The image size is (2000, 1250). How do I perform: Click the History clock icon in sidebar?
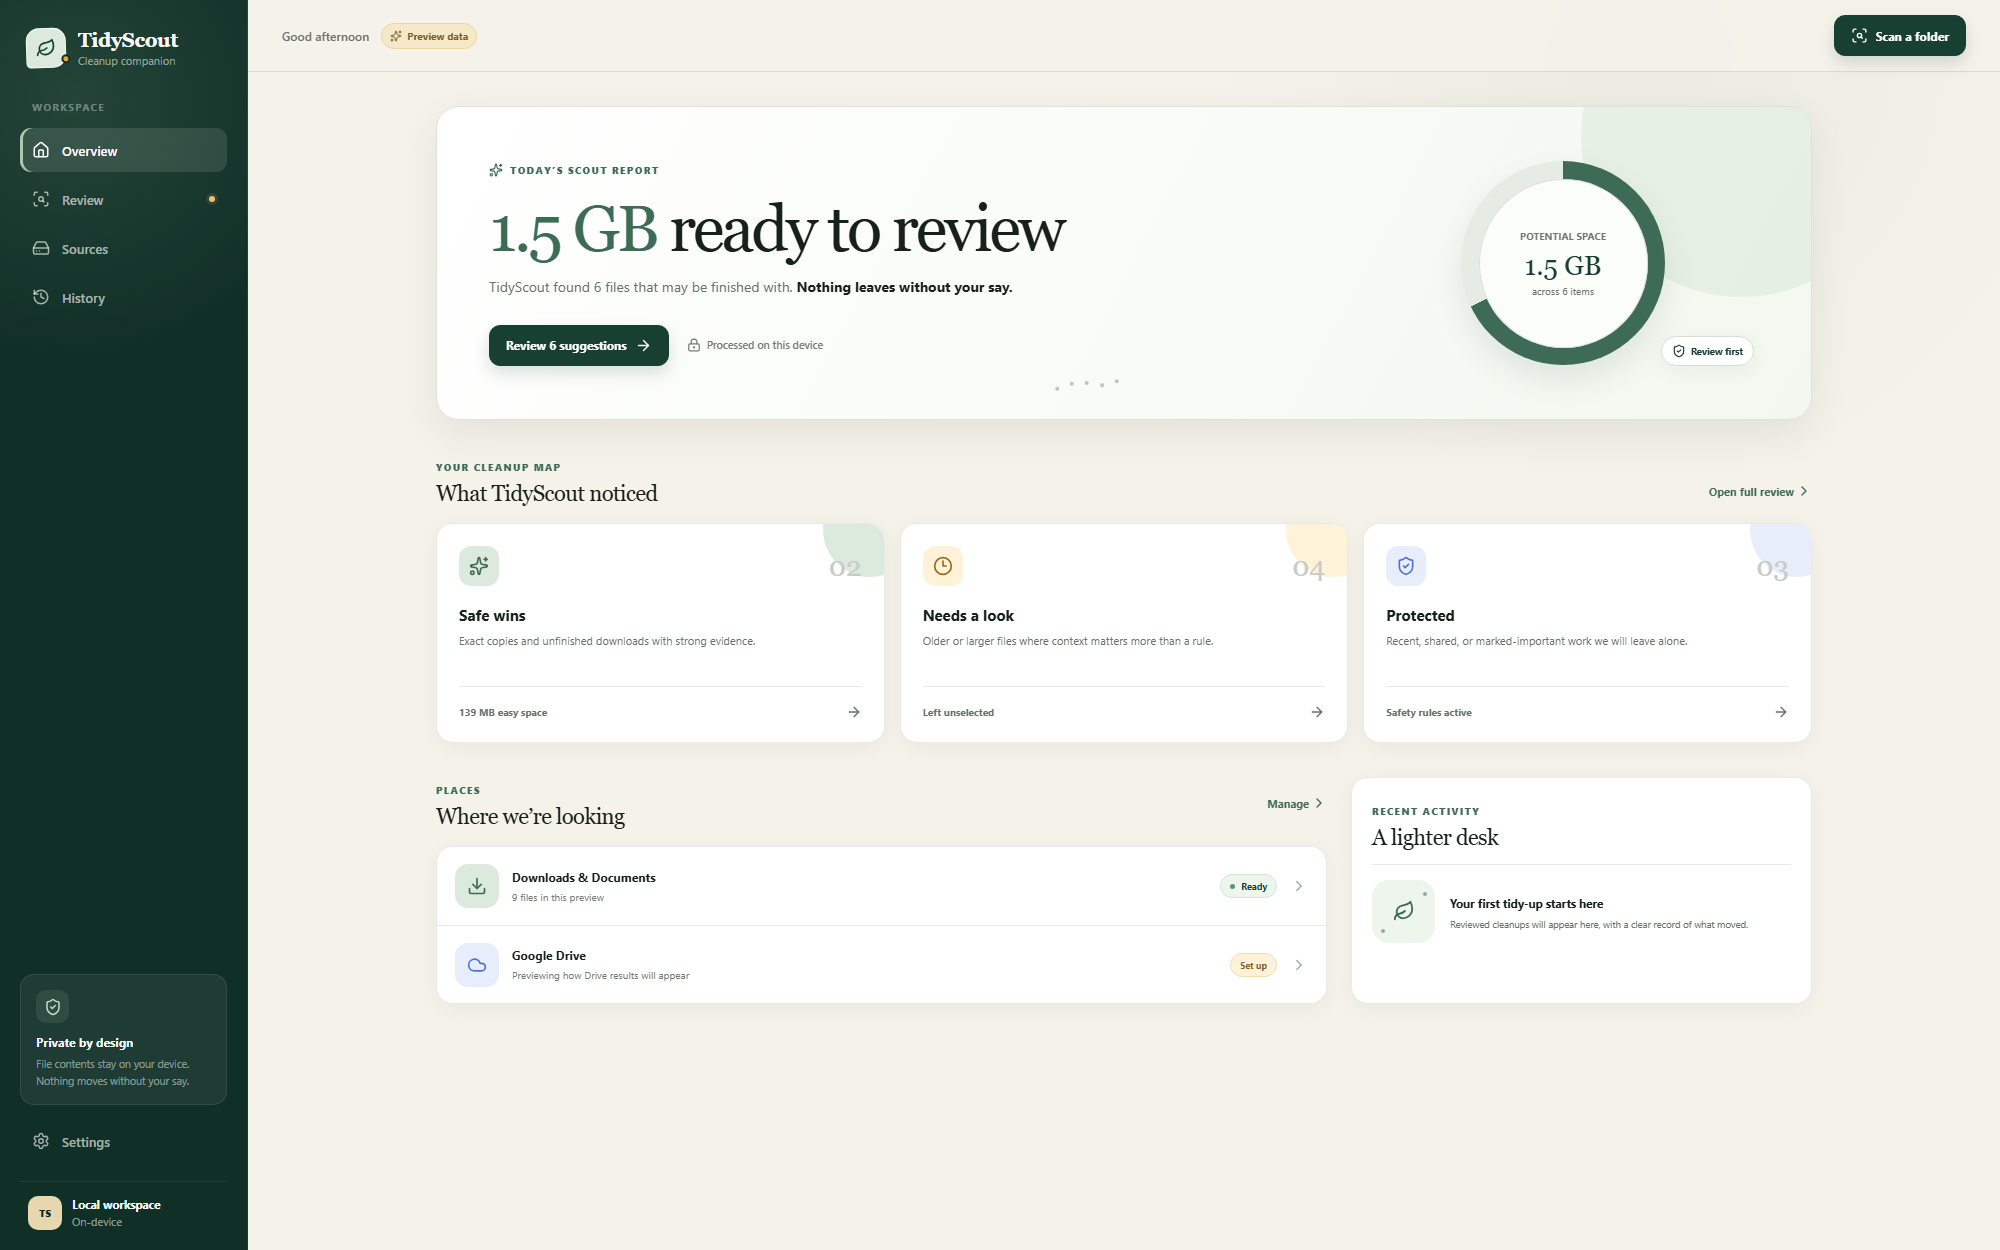[x=41, y=297]
